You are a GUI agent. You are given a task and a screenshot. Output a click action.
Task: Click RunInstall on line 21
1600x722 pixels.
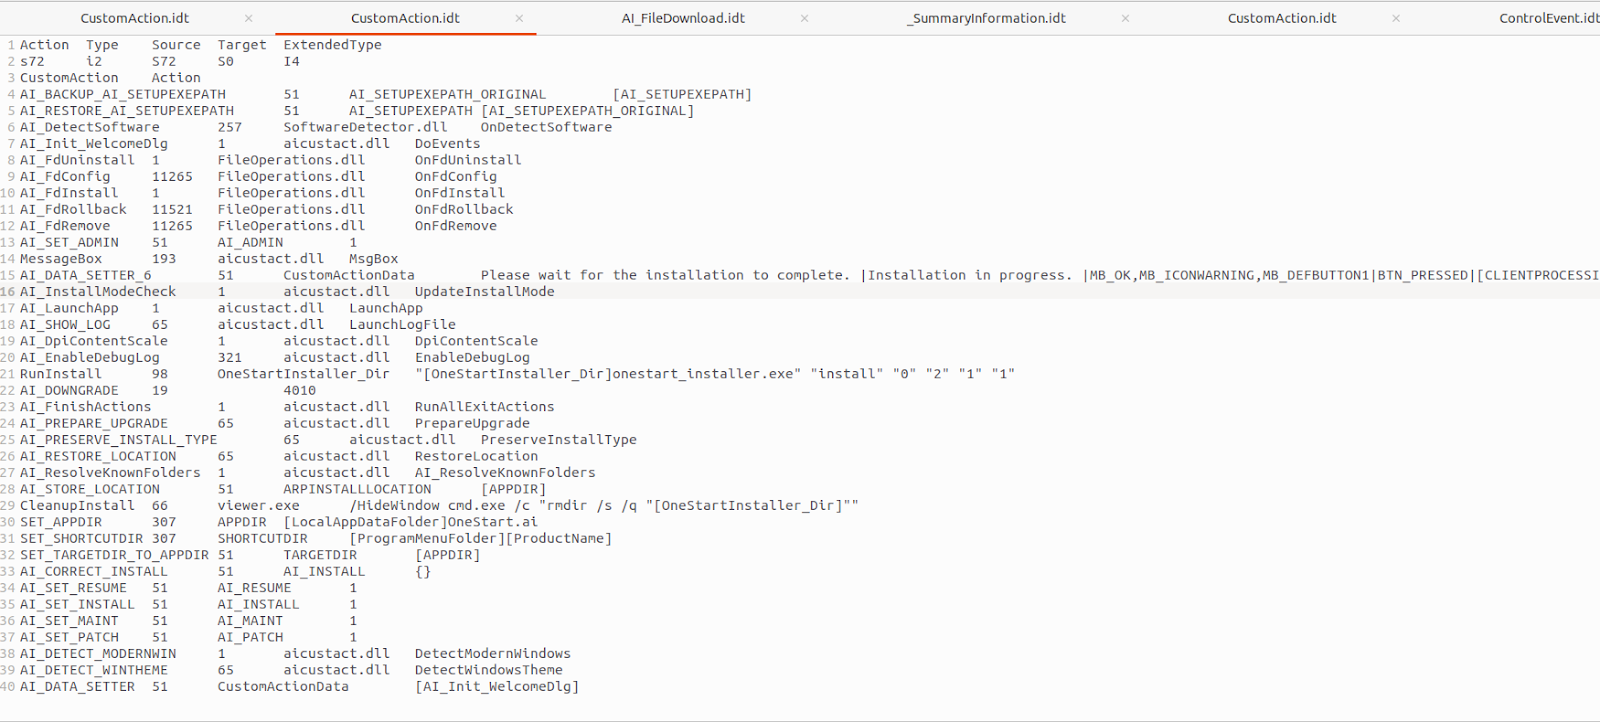[x=61, y=374]
